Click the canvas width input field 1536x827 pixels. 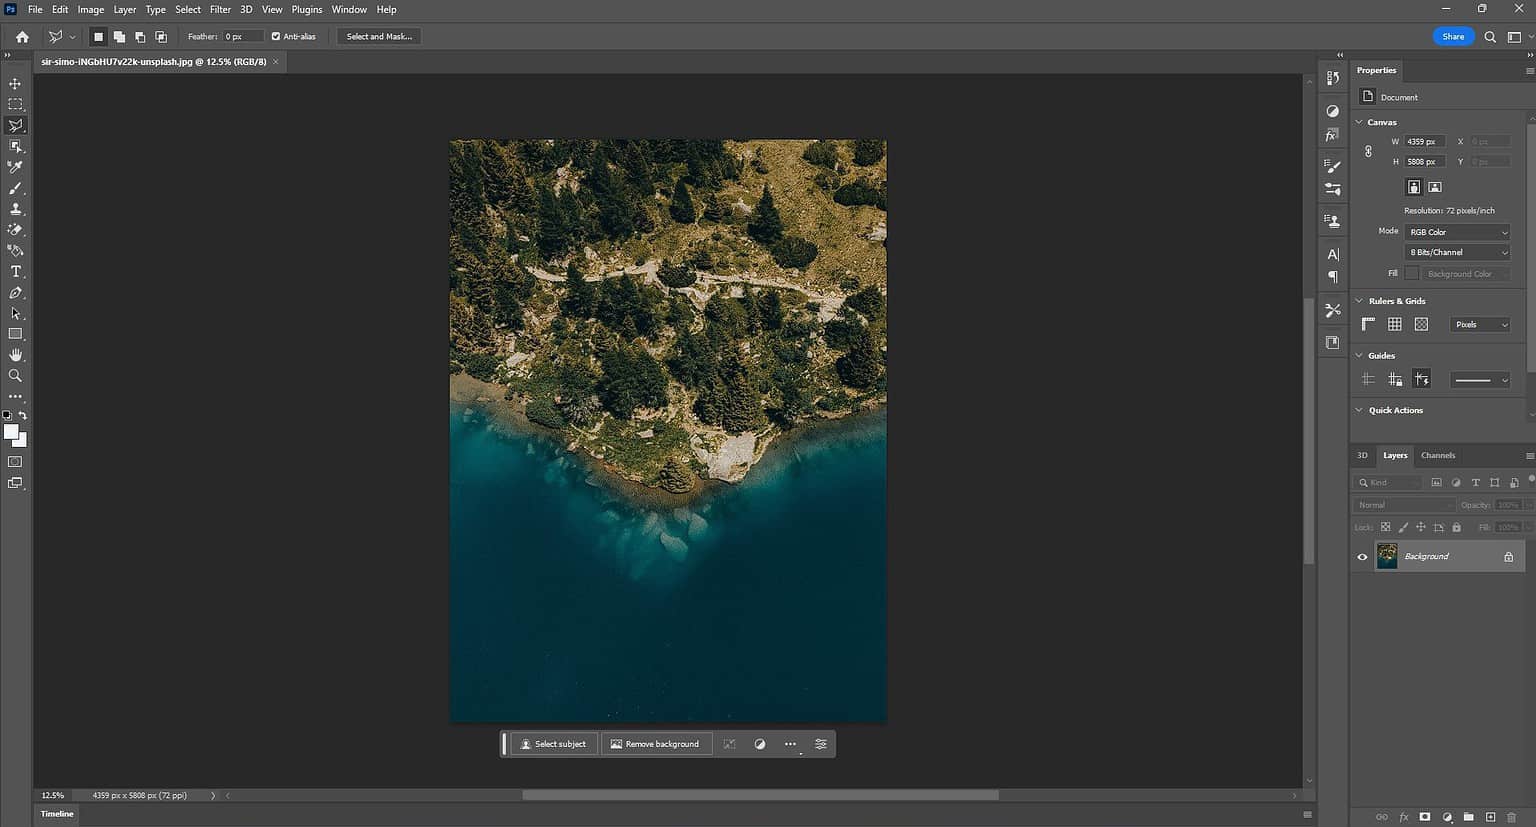click(x=1423, y=142)
